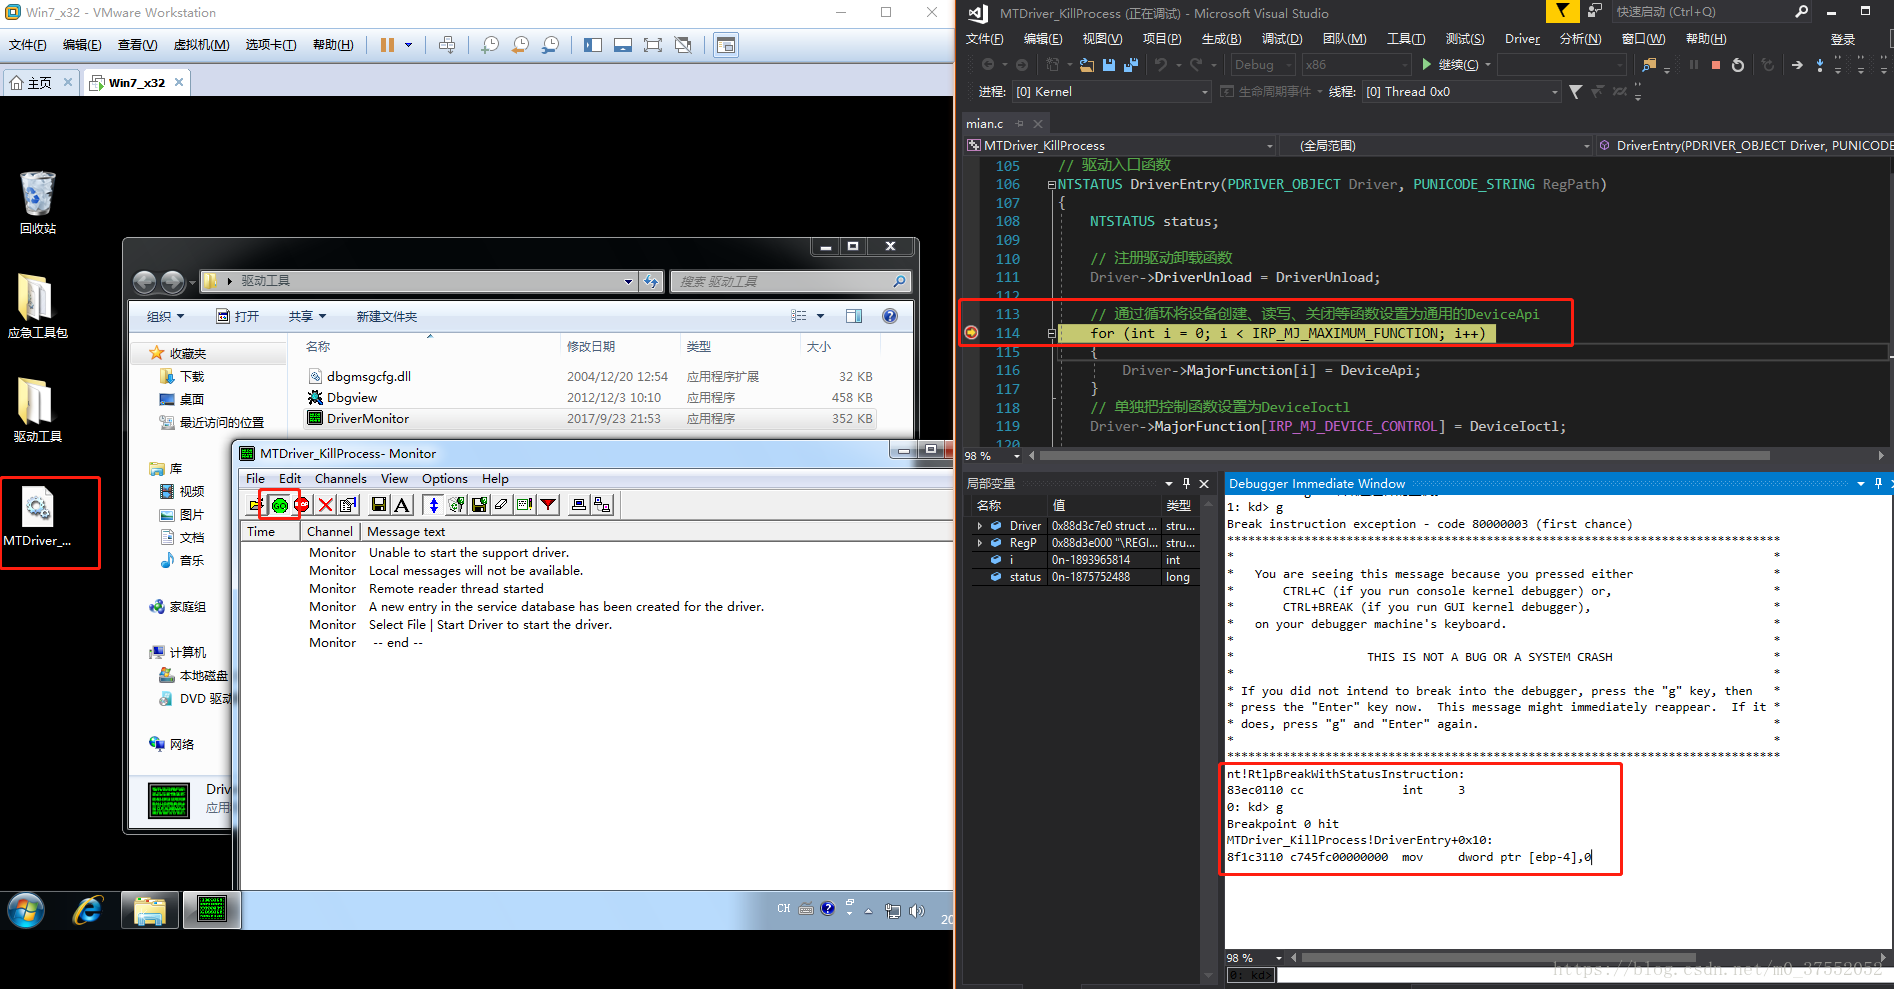The height and width of the screenshot is (989, 1894).
Task: Click the Windows 7 Start orb
Action: coord(26,911)
